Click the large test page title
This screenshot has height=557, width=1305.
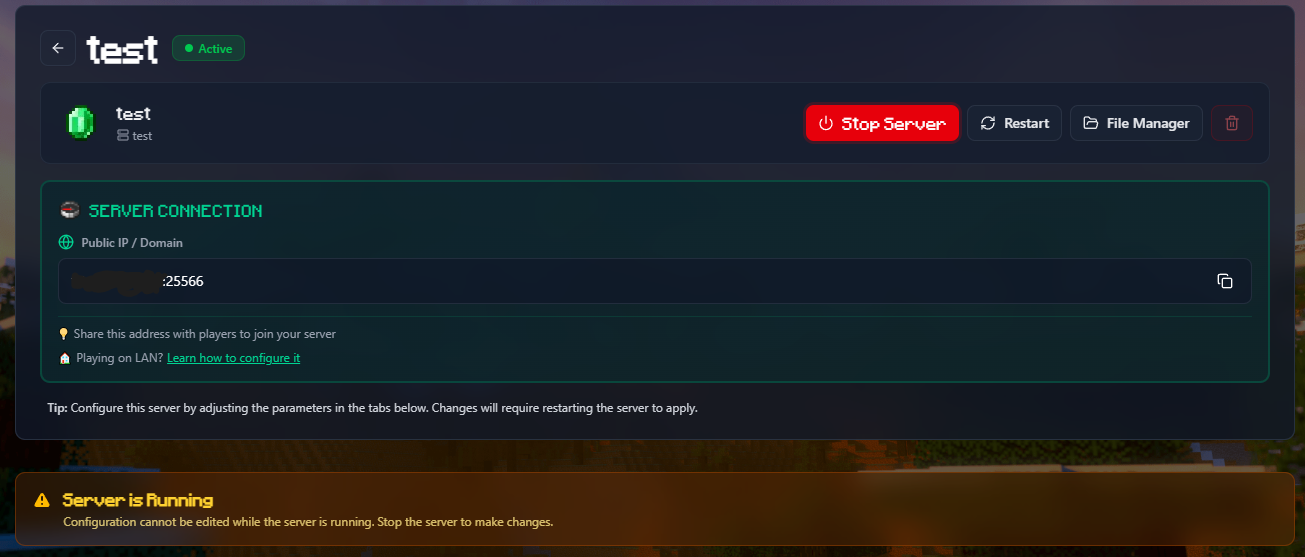pyautogui.click(x=122, y=49)
